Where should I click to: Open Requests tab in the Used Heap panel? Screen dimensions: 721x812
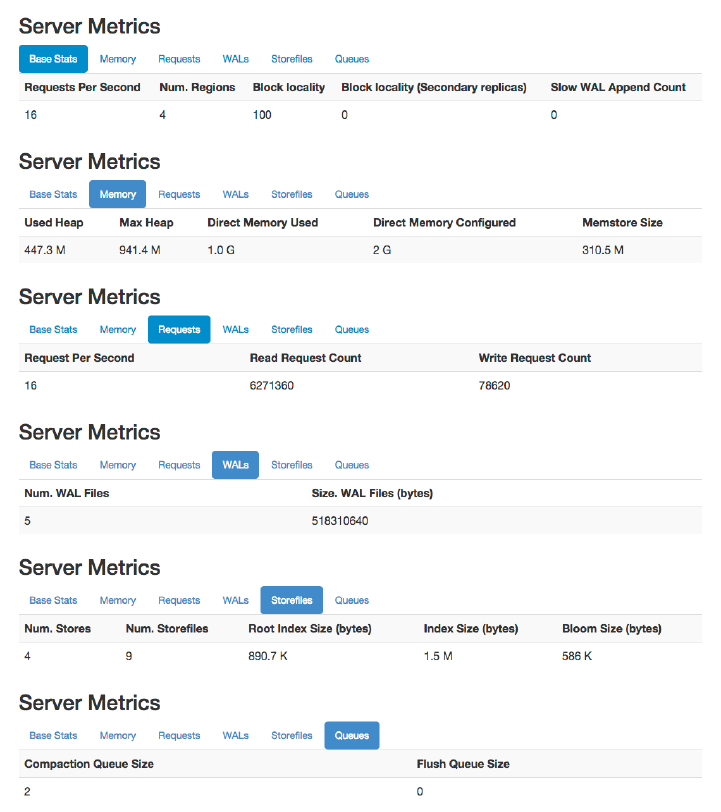click(179, 194)
